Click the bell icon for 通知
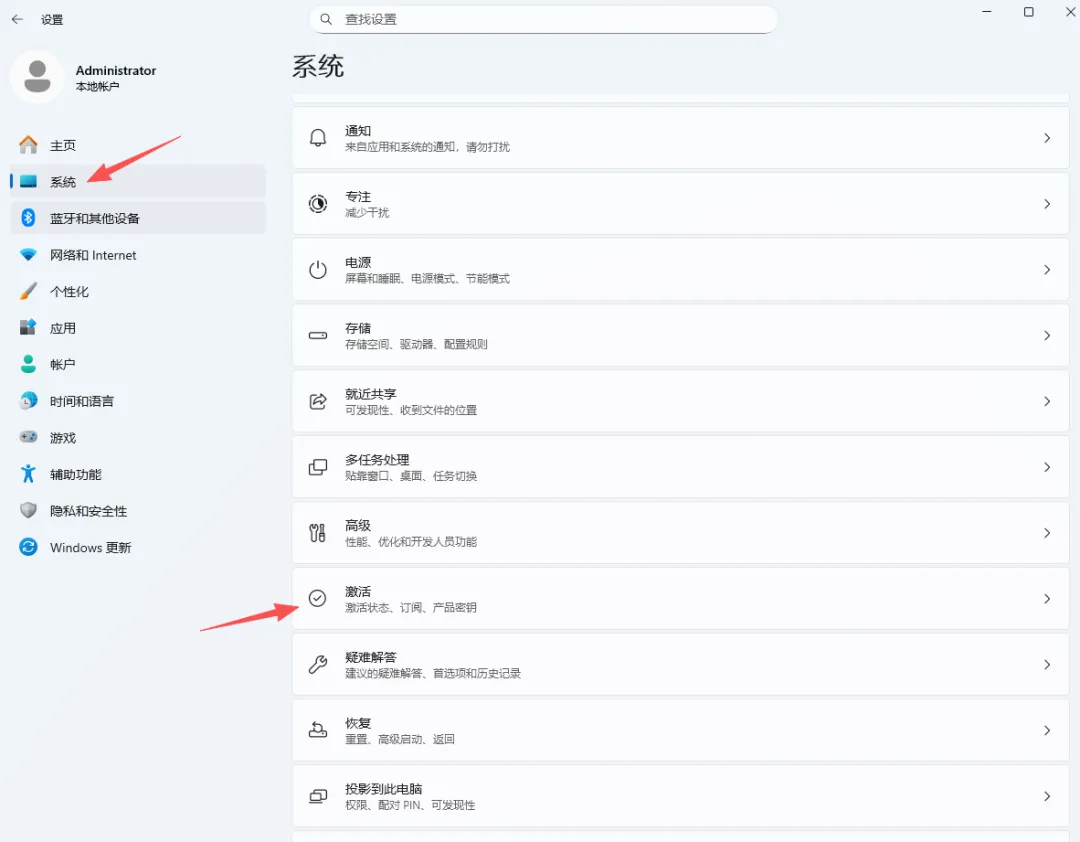 318,138
